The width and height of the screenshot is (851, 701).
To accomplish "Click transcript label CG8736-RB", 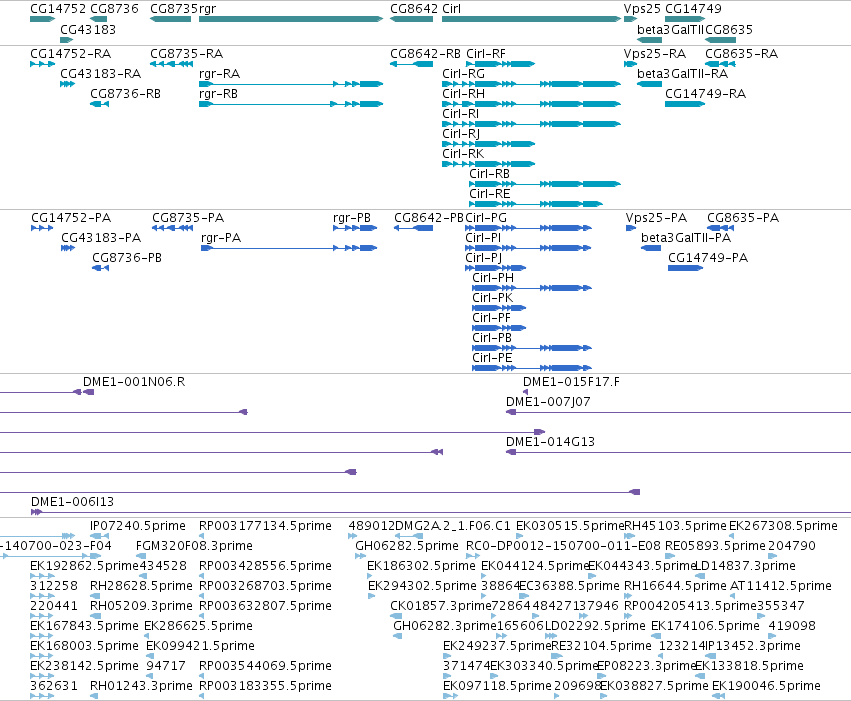I will 125,94.
